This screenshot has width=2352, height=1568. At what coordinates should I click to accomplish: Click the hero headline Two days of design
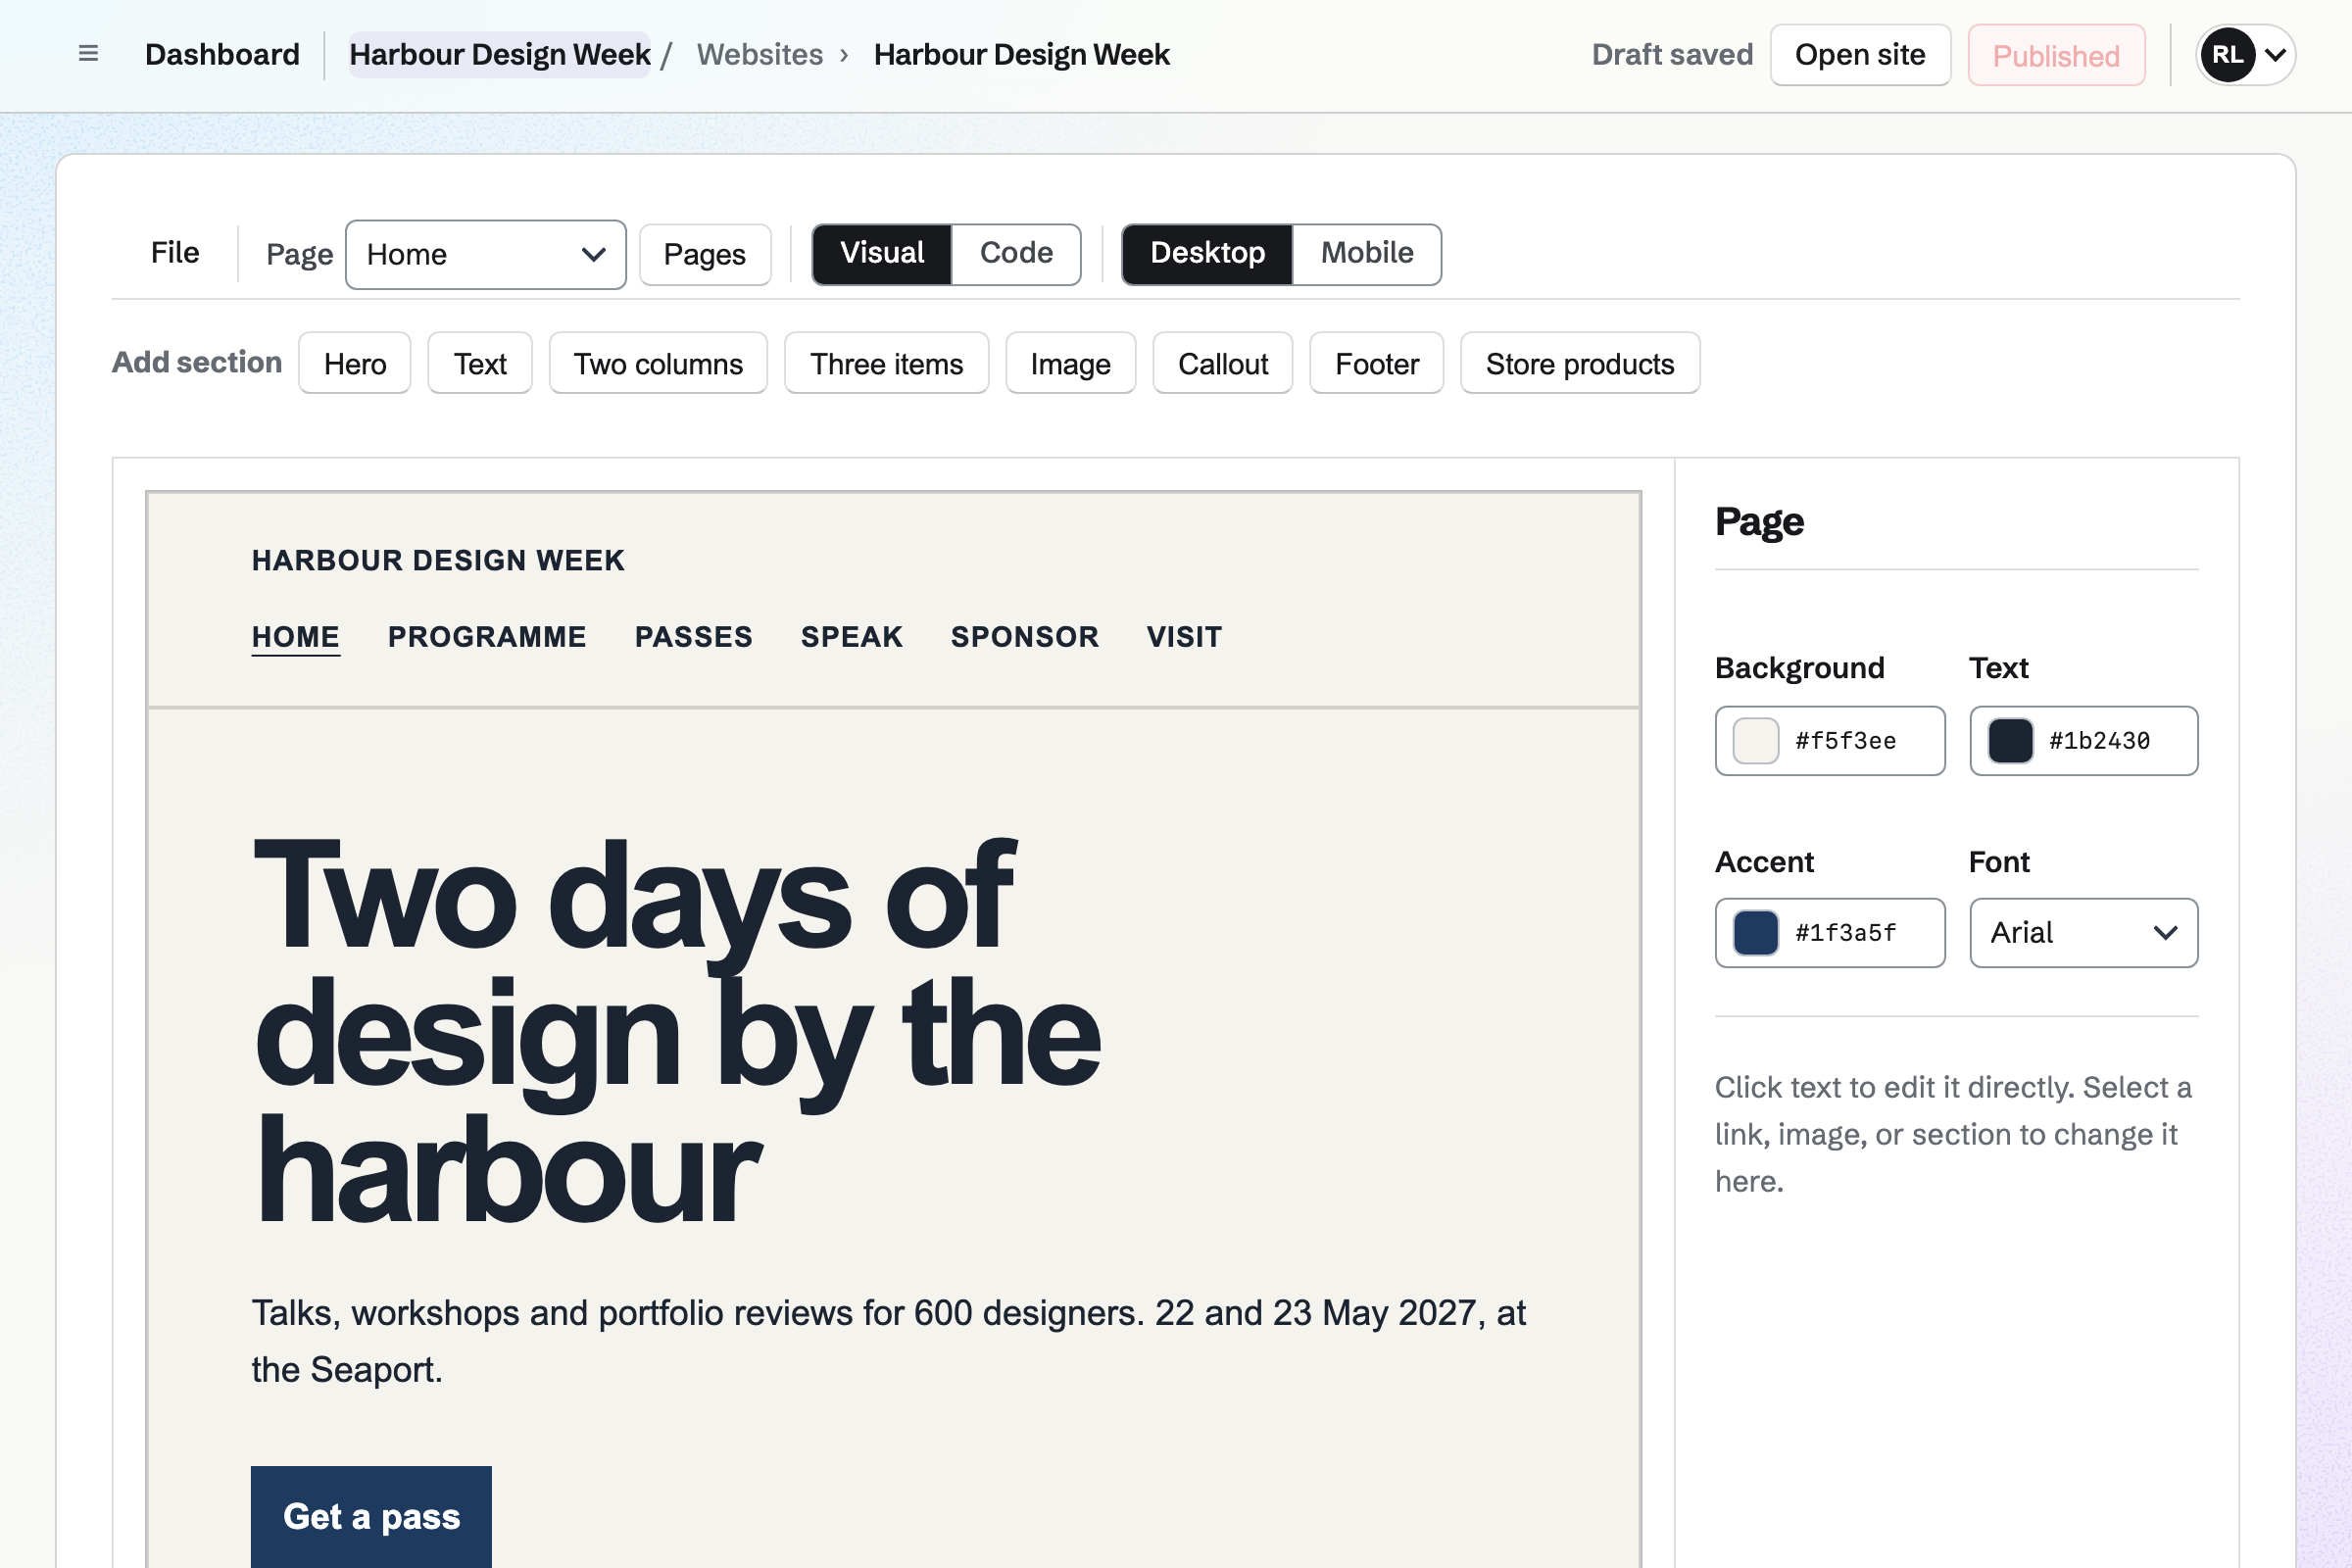[678, 1030]
